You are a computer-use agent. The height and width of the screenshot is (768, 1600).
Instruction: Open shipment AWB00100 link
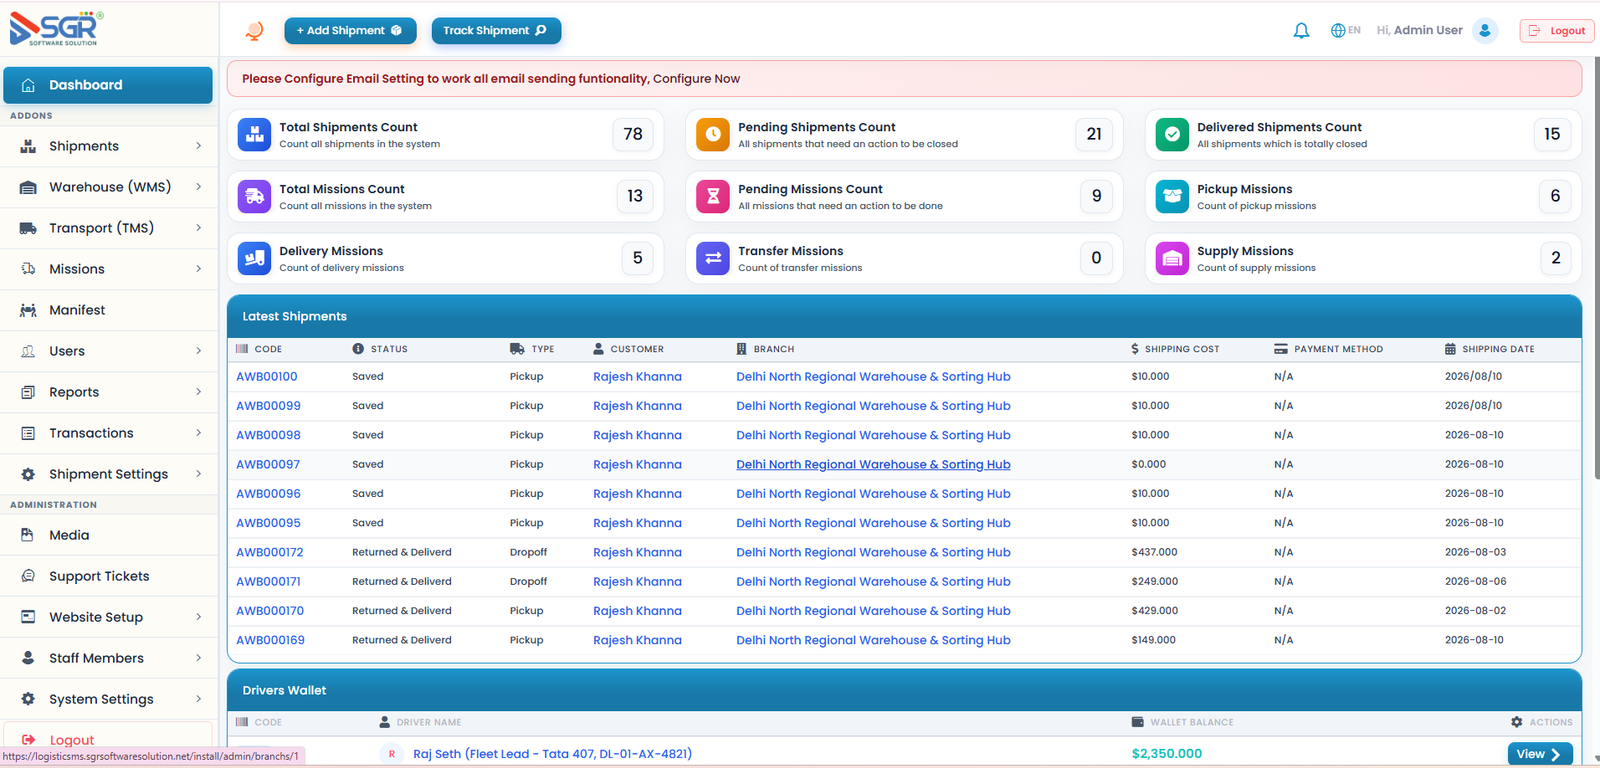click(267, 377)
